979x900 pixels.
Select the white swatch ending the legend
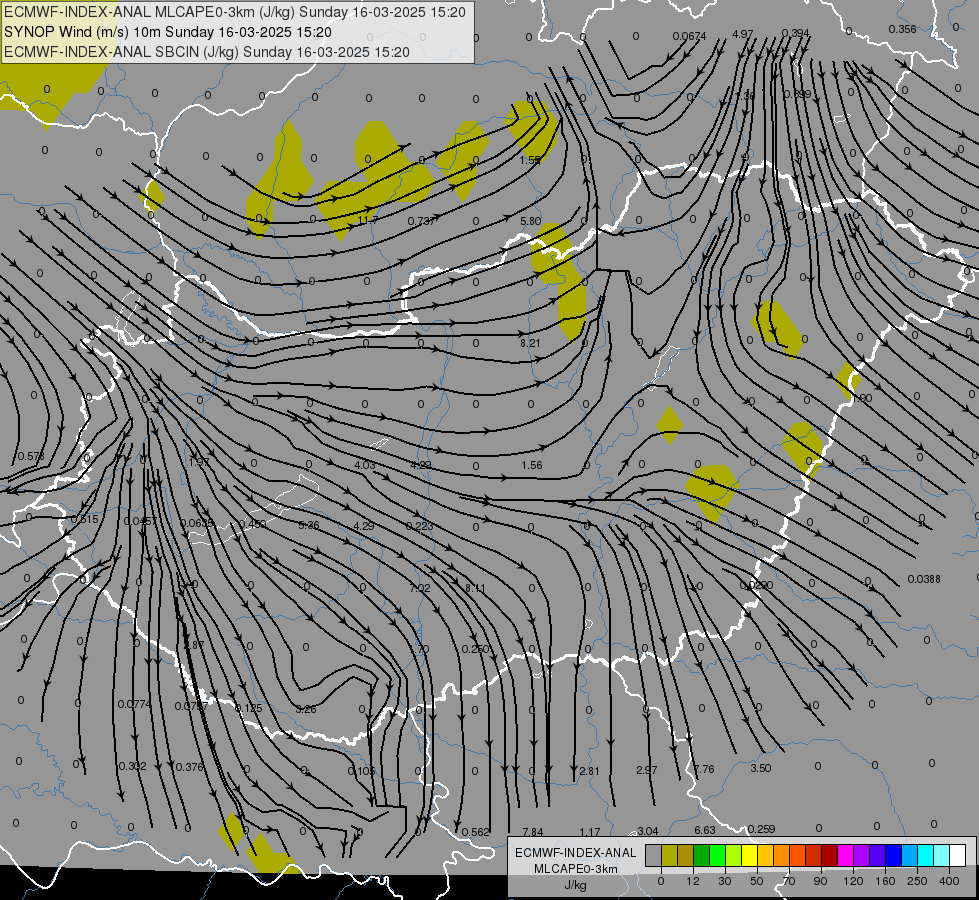[x=958, y=855]
